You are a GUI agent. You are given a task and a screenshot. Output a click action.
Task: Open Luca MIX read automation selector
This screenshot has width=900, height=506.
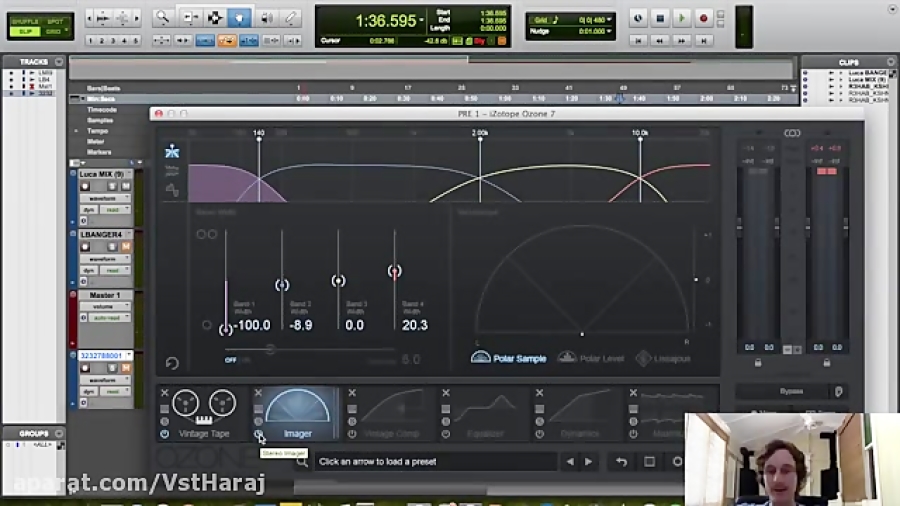click(115, 210)
